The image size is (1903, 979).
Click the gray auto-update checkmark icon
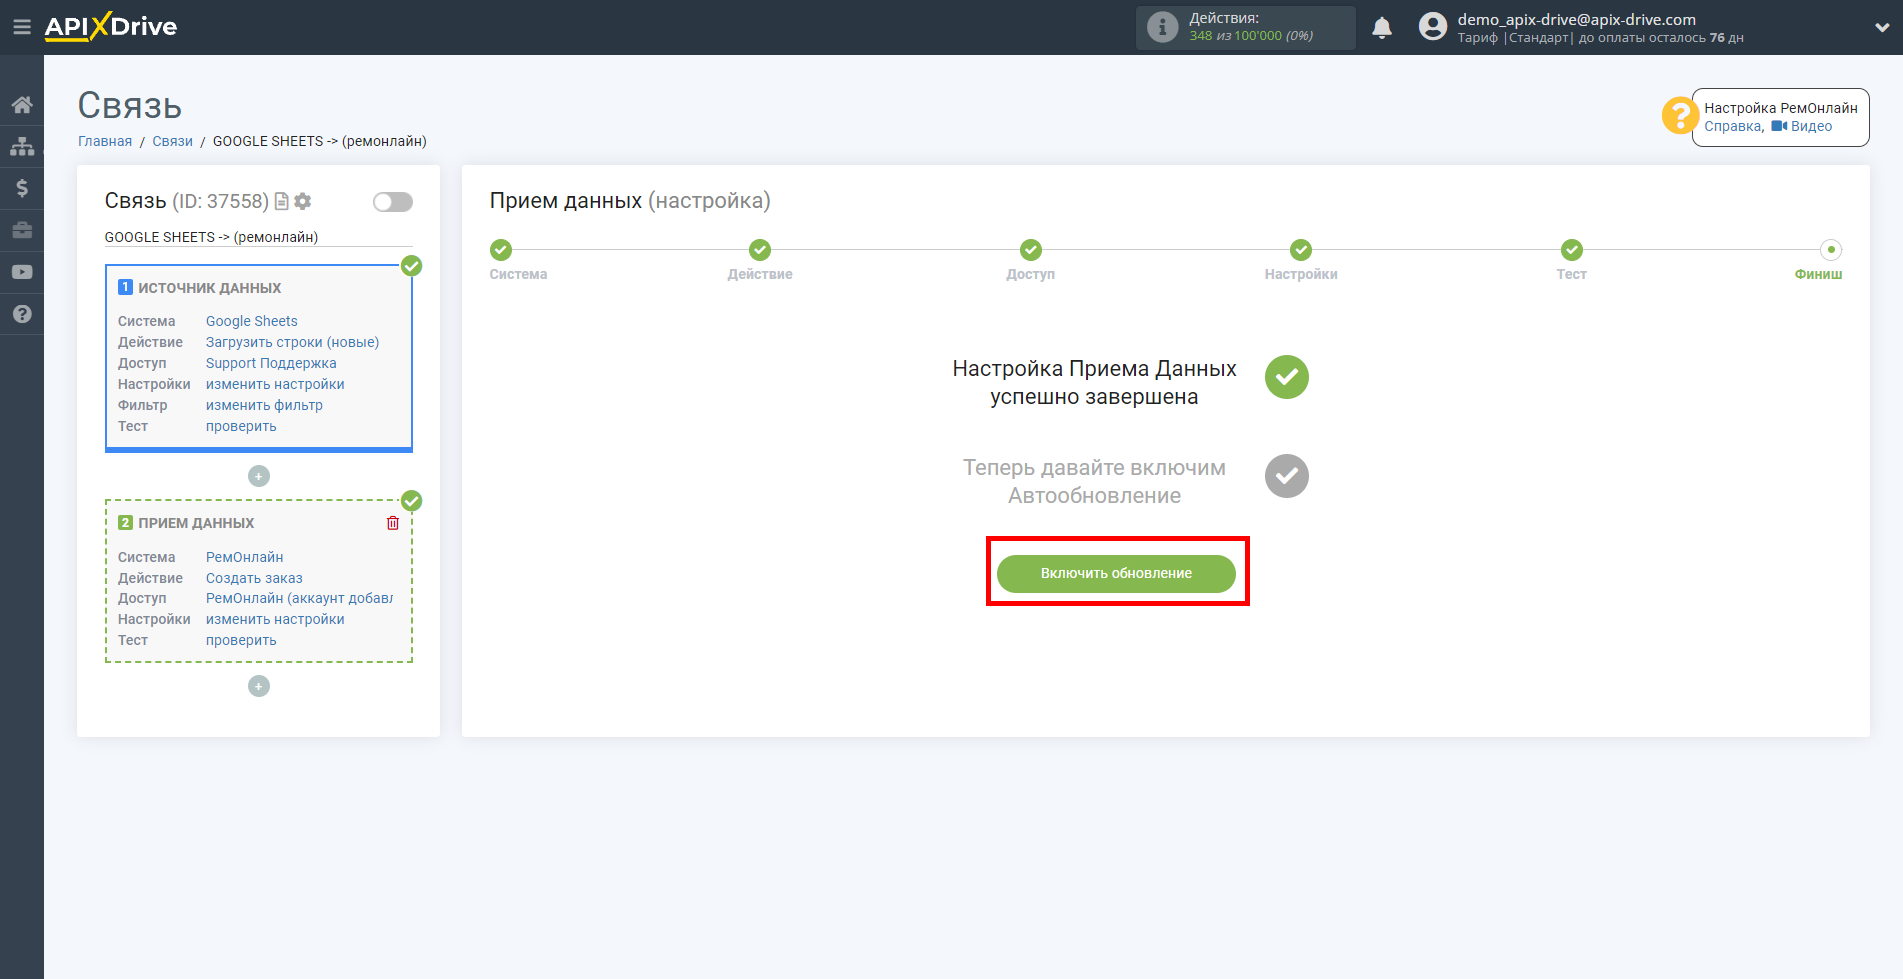click(1287, 476)
